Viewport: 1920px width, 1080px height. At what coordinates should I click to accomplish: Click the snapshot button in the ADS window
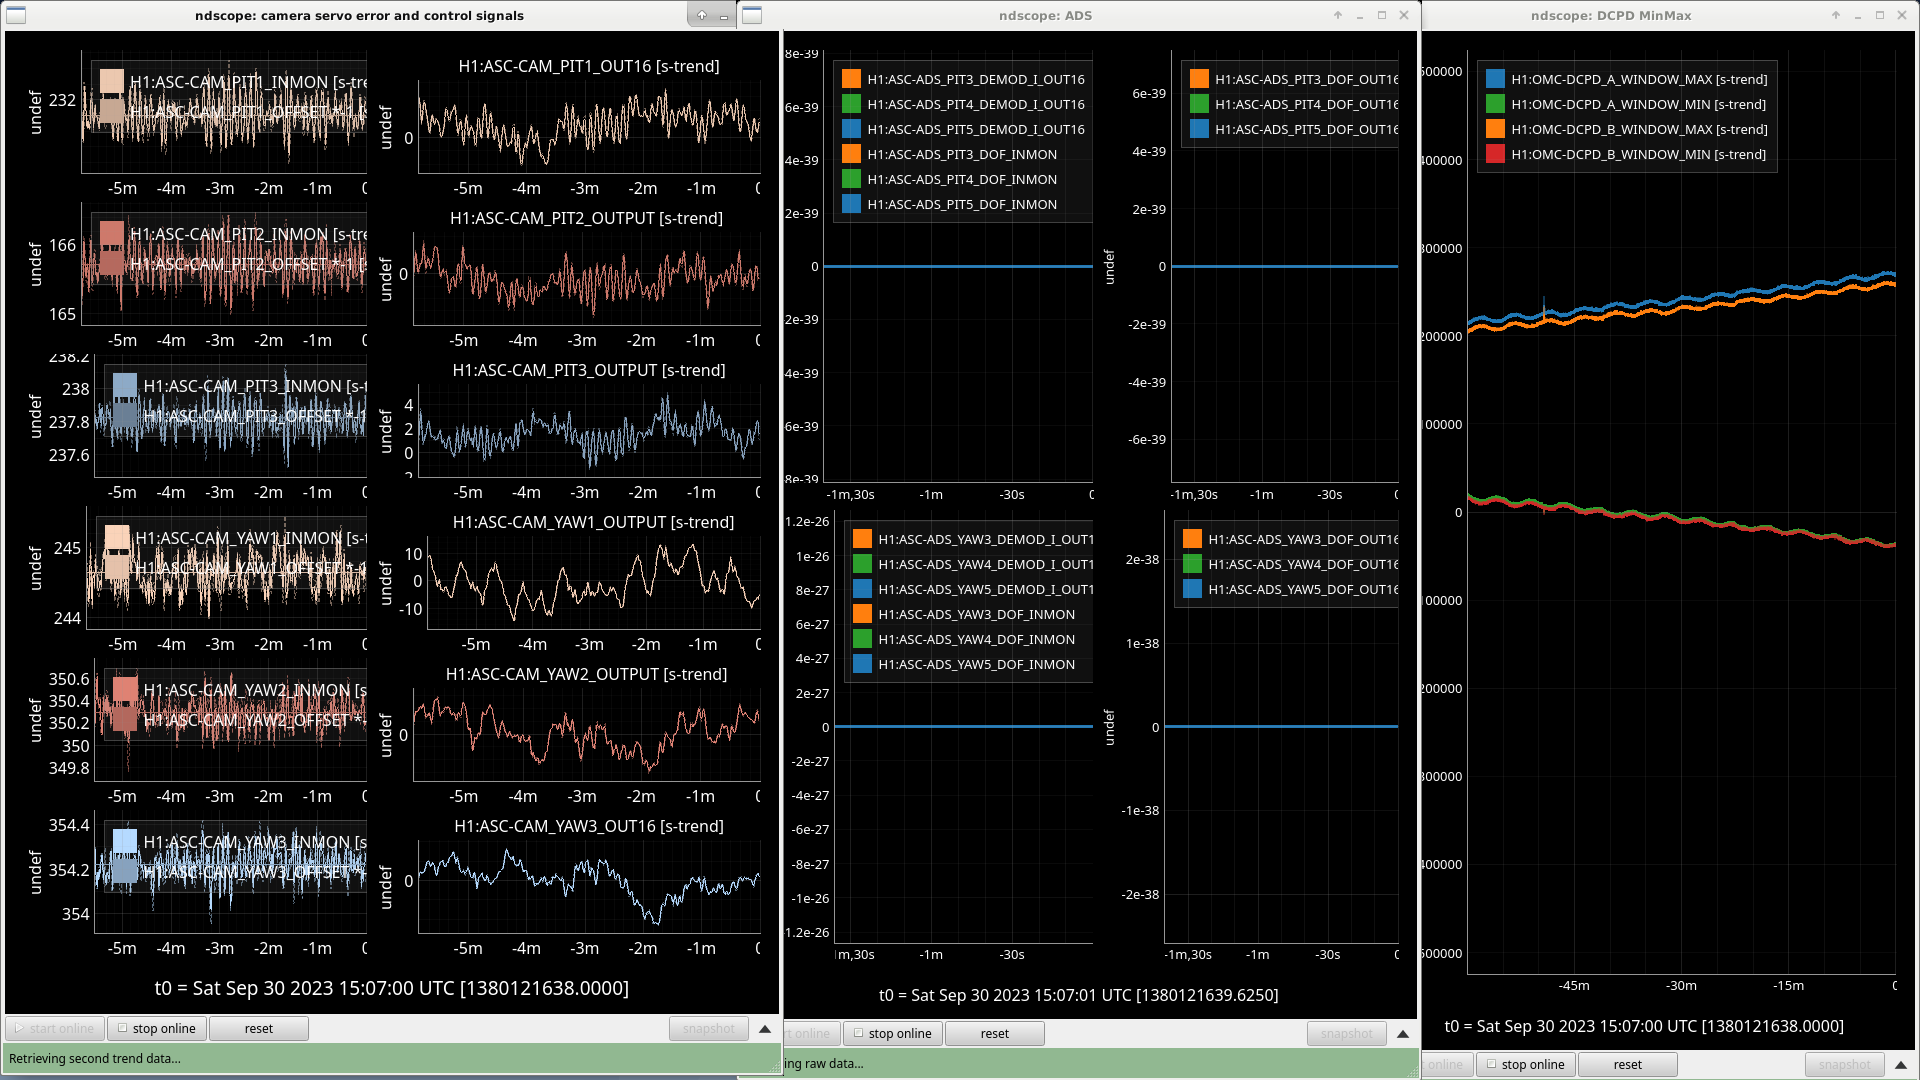(1347, 1034)
